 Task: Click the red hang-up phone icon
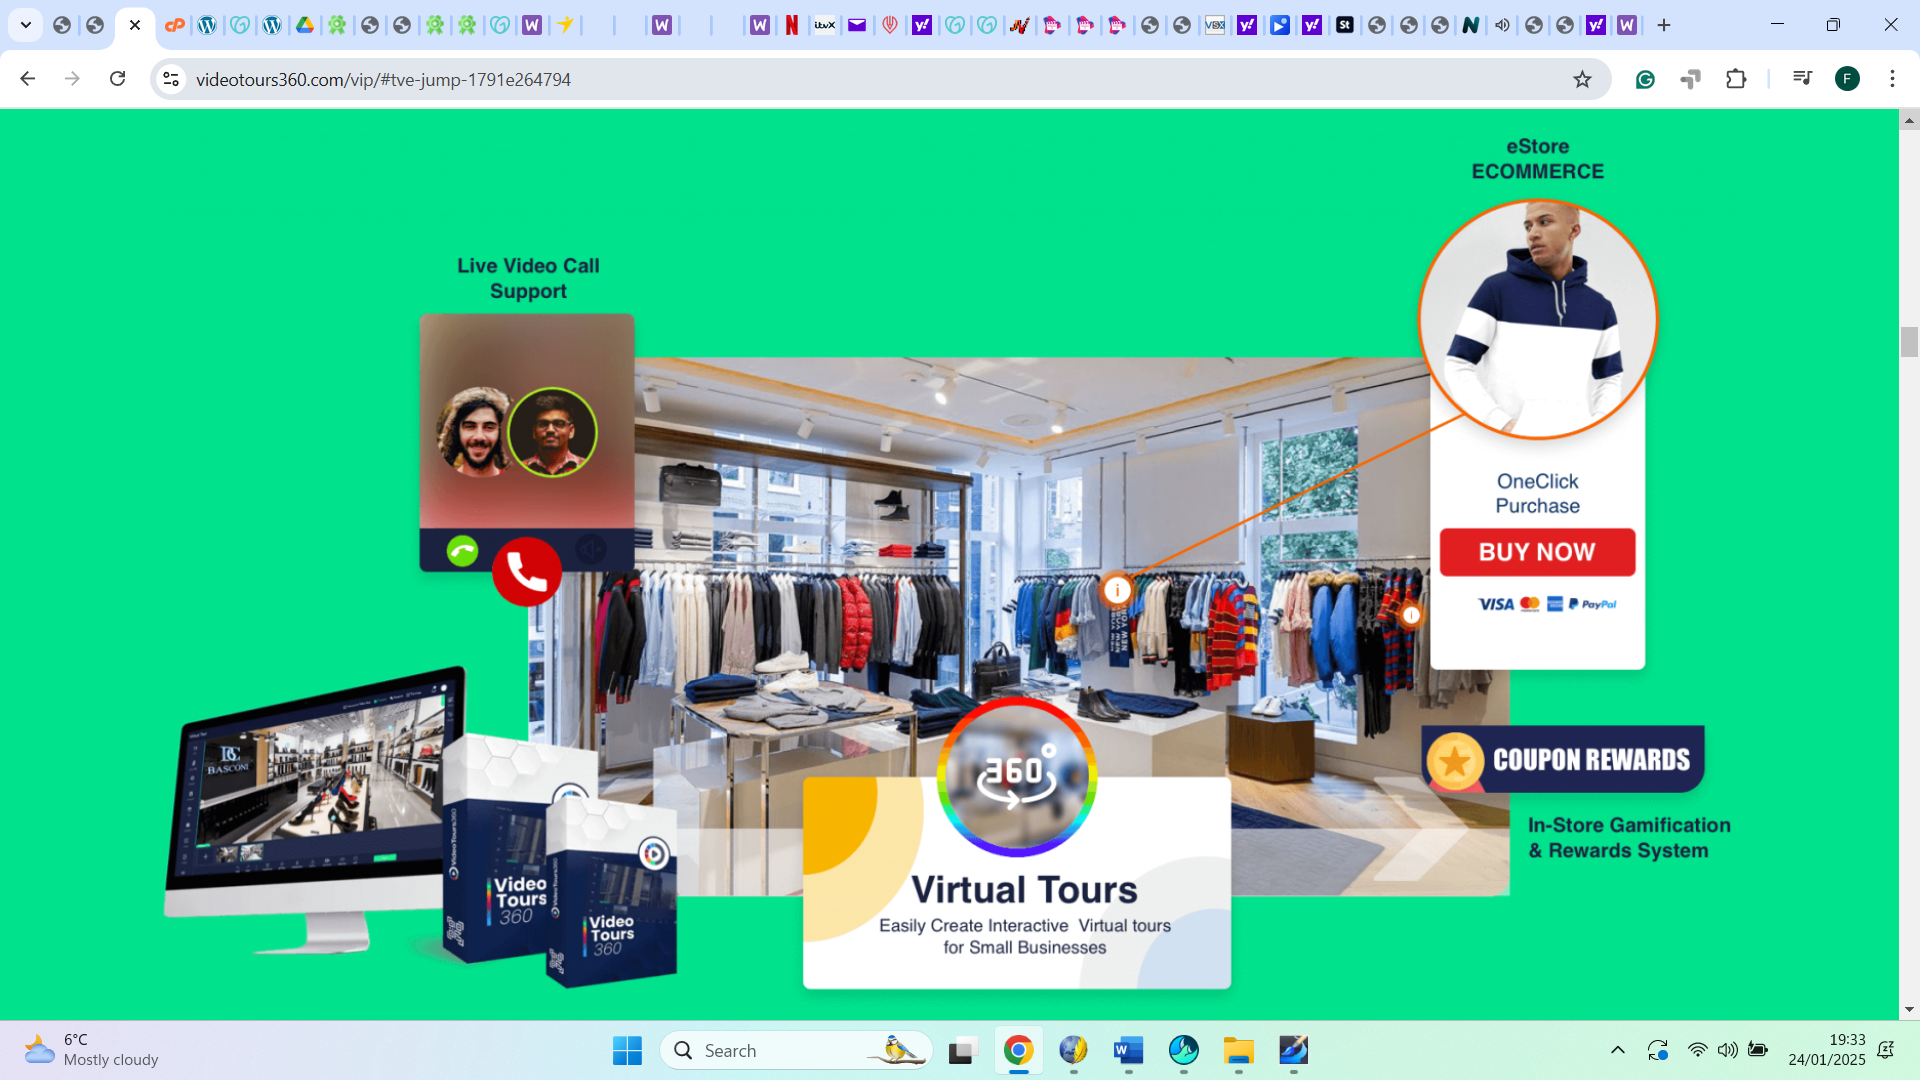tap(527, 572)
